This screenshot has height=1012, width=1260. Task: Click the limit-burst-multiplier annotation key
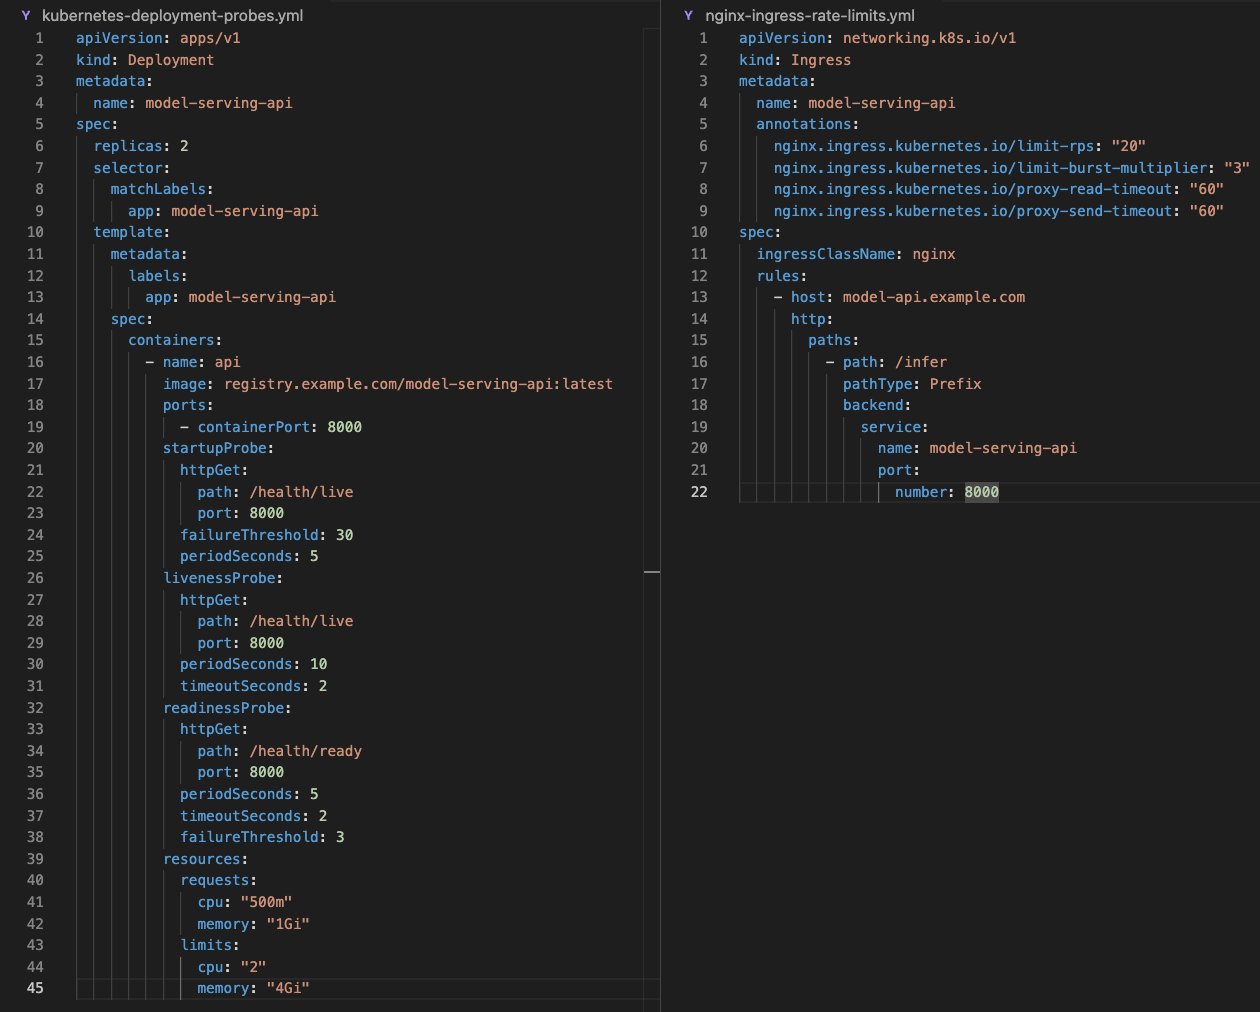990,168
